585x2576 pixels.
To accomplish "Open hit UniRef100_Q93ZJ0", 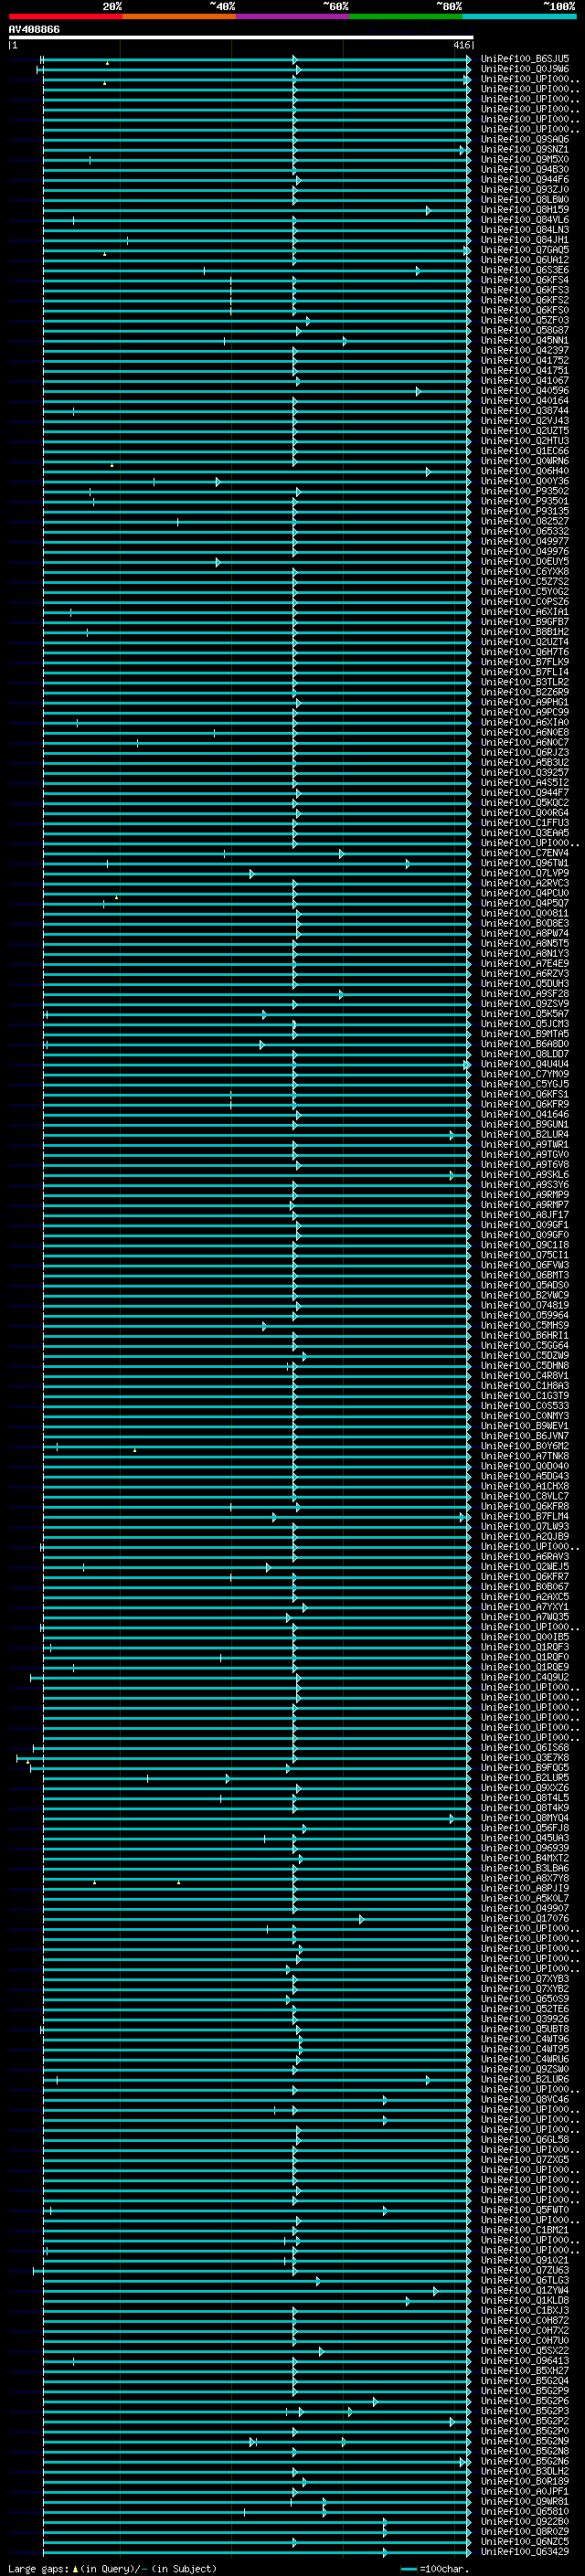I will tap(525, 190).
